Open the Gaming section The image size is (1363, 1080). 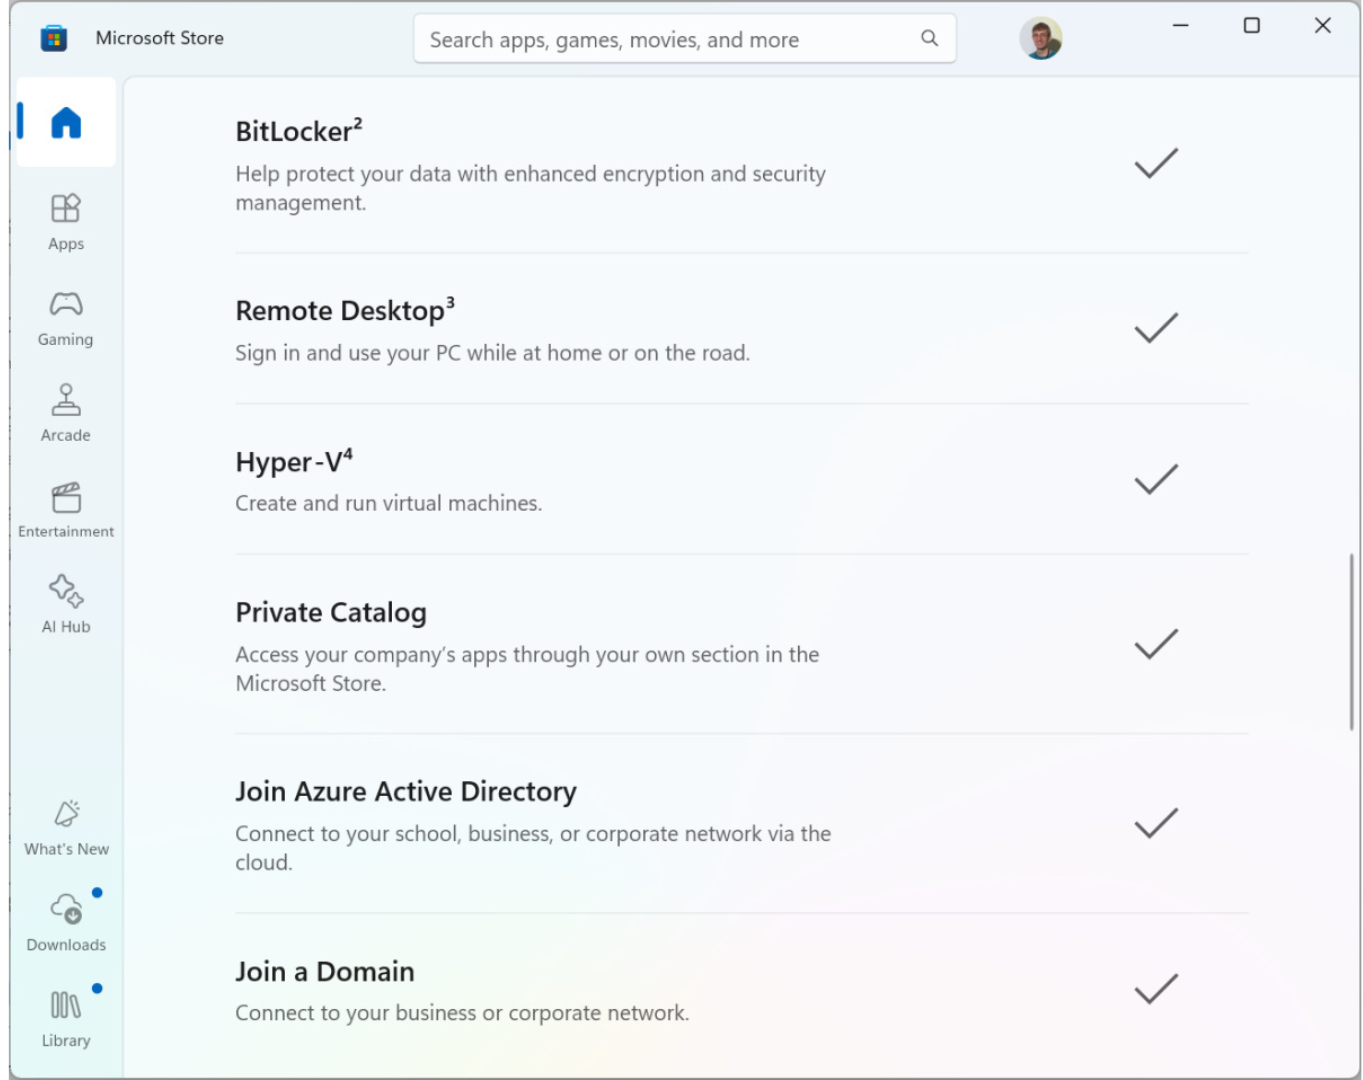[x=66, y=318]
